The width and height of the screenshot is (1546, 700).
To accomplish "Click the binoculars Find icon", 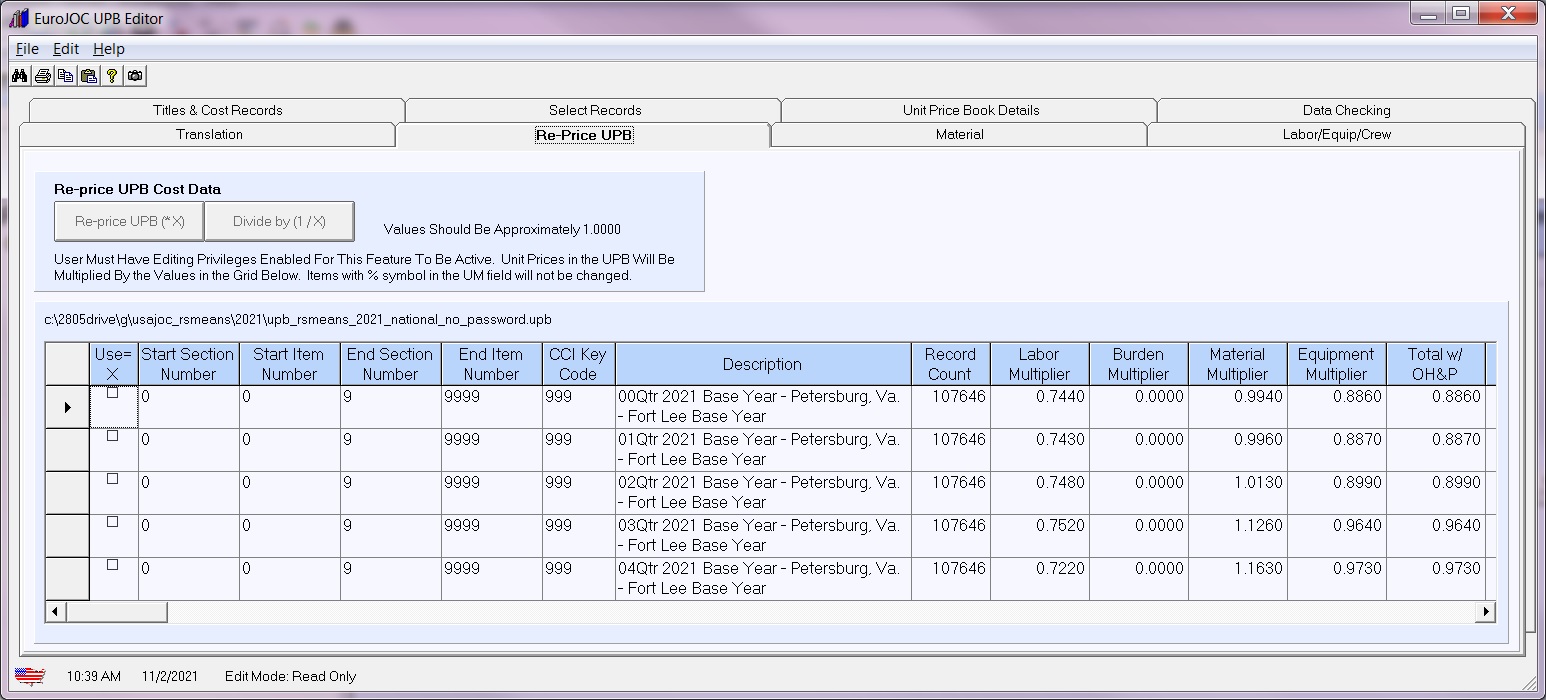I will pos(19,76).
